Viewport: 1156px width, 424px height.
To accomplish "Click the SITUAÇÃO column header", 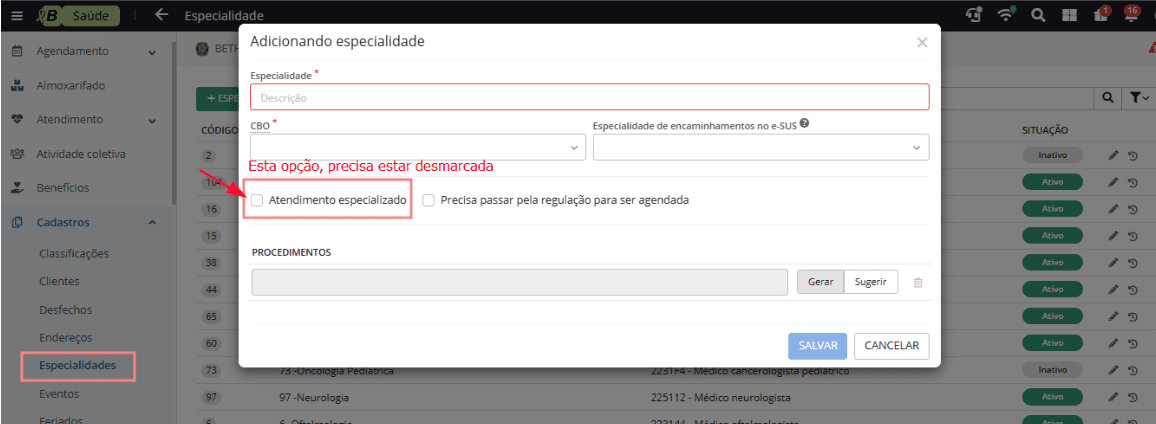I will click(x=1045, y=131).
